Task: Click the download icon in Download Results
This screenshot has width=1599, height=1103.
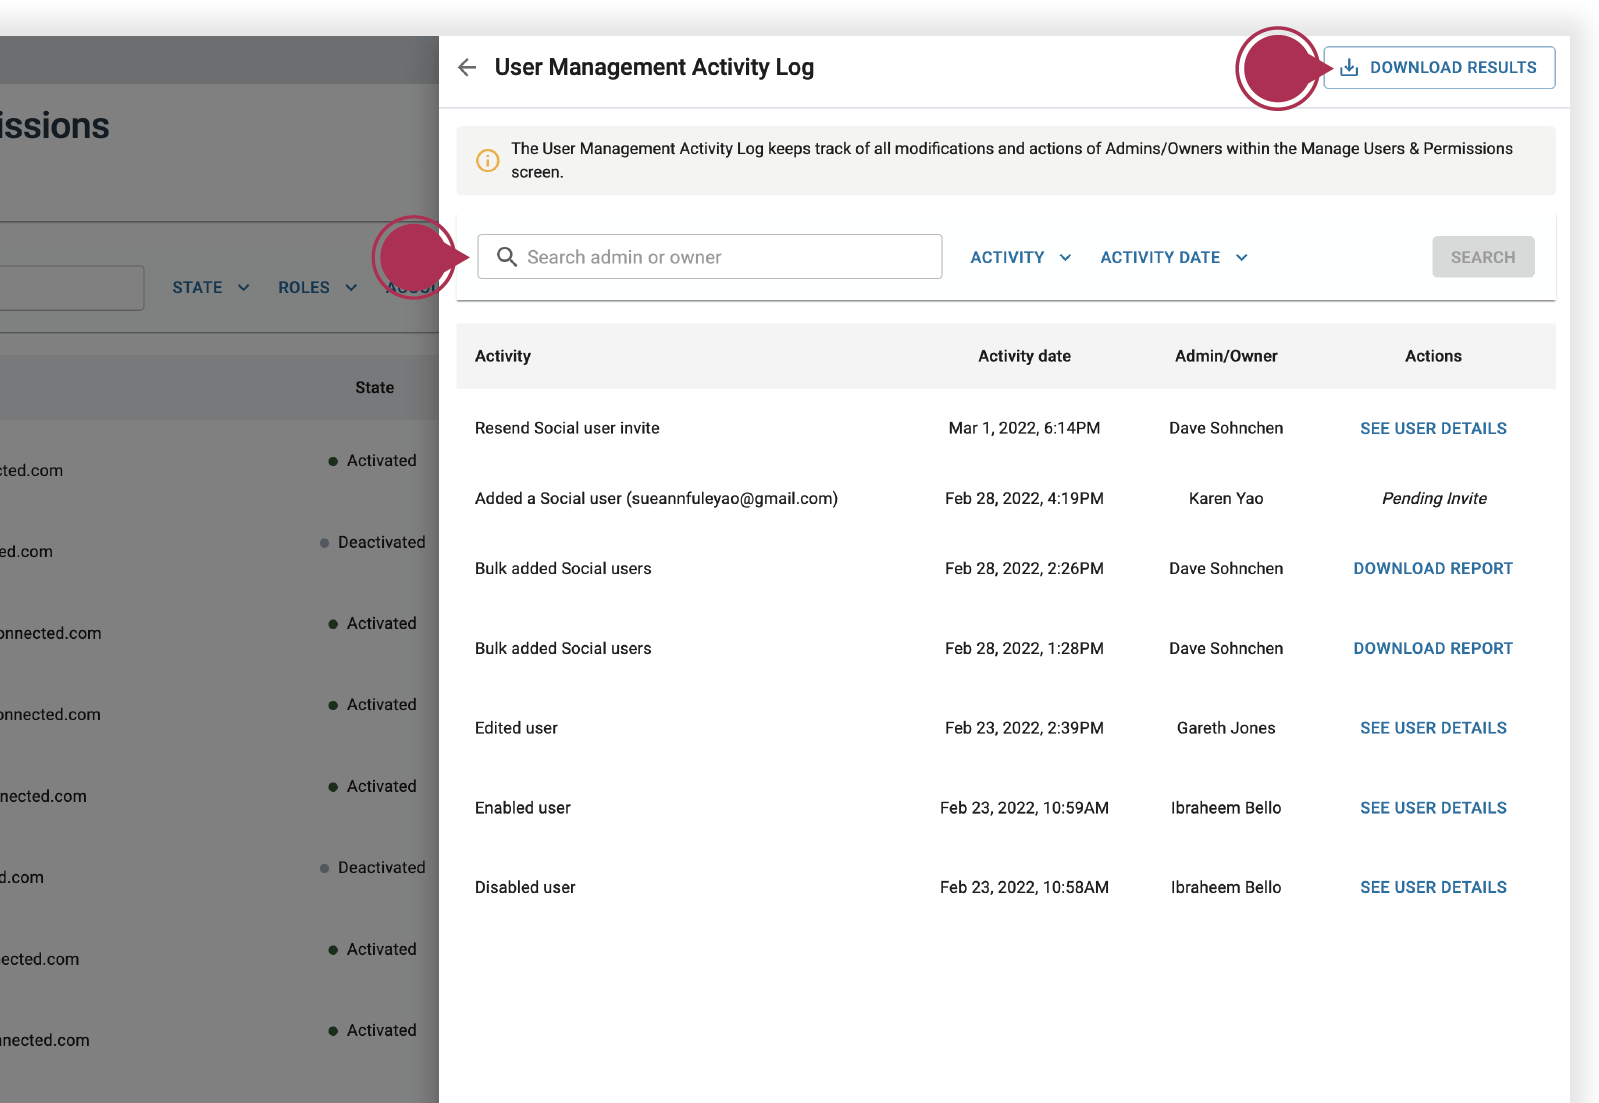Action: [1349, 67]
